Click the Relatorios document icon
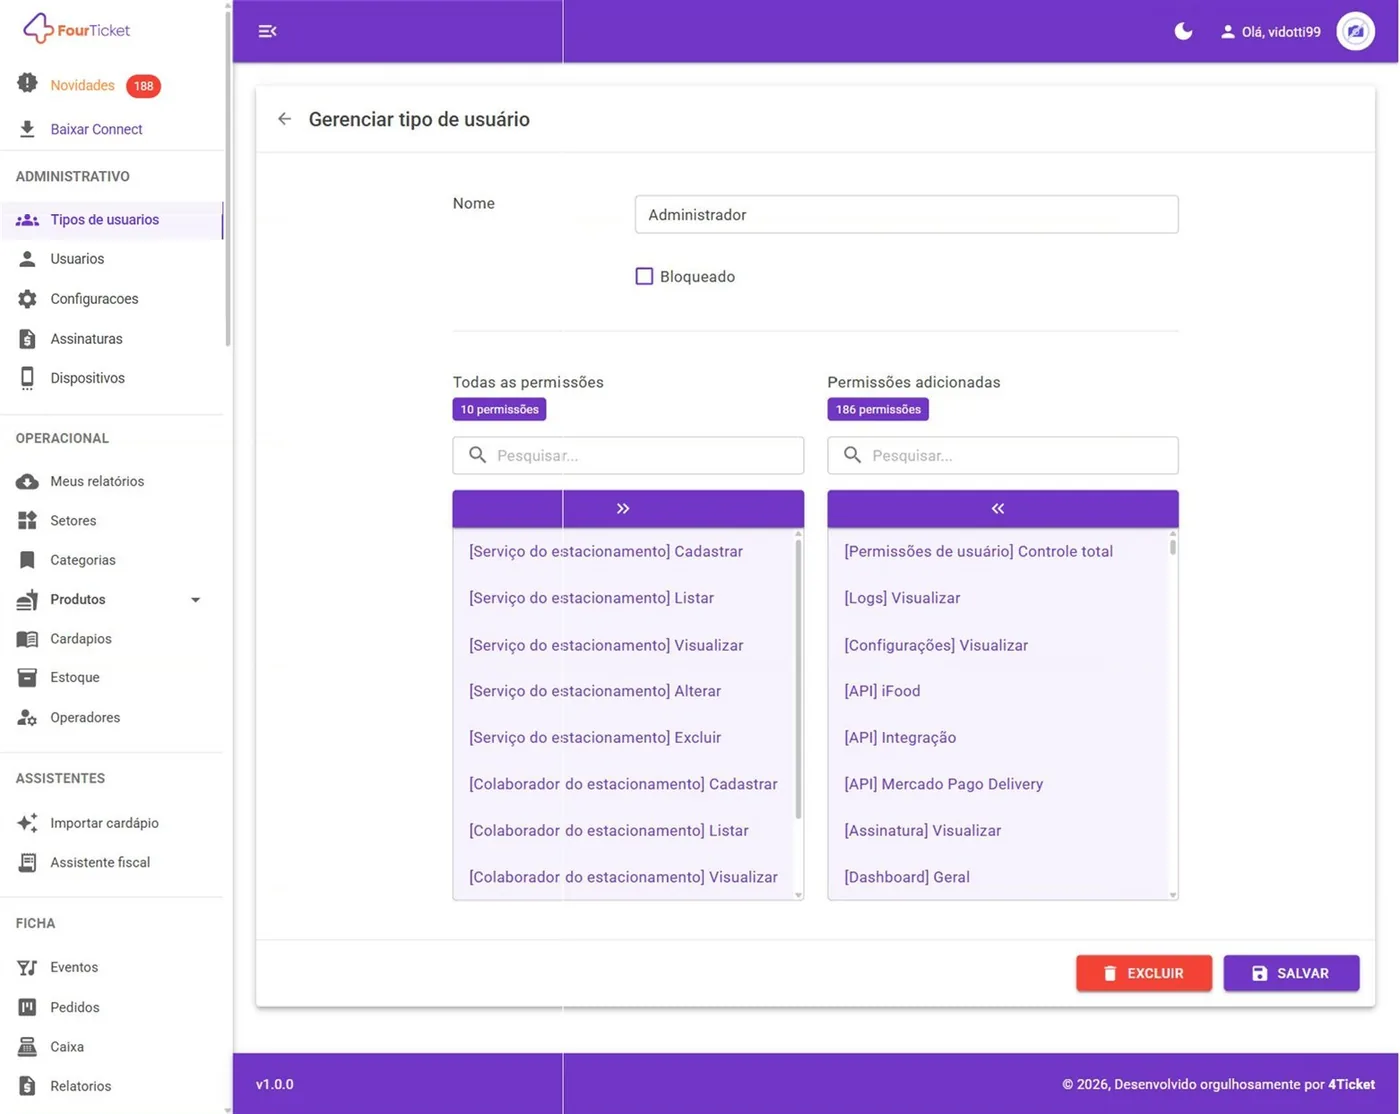 (27, 1086)
